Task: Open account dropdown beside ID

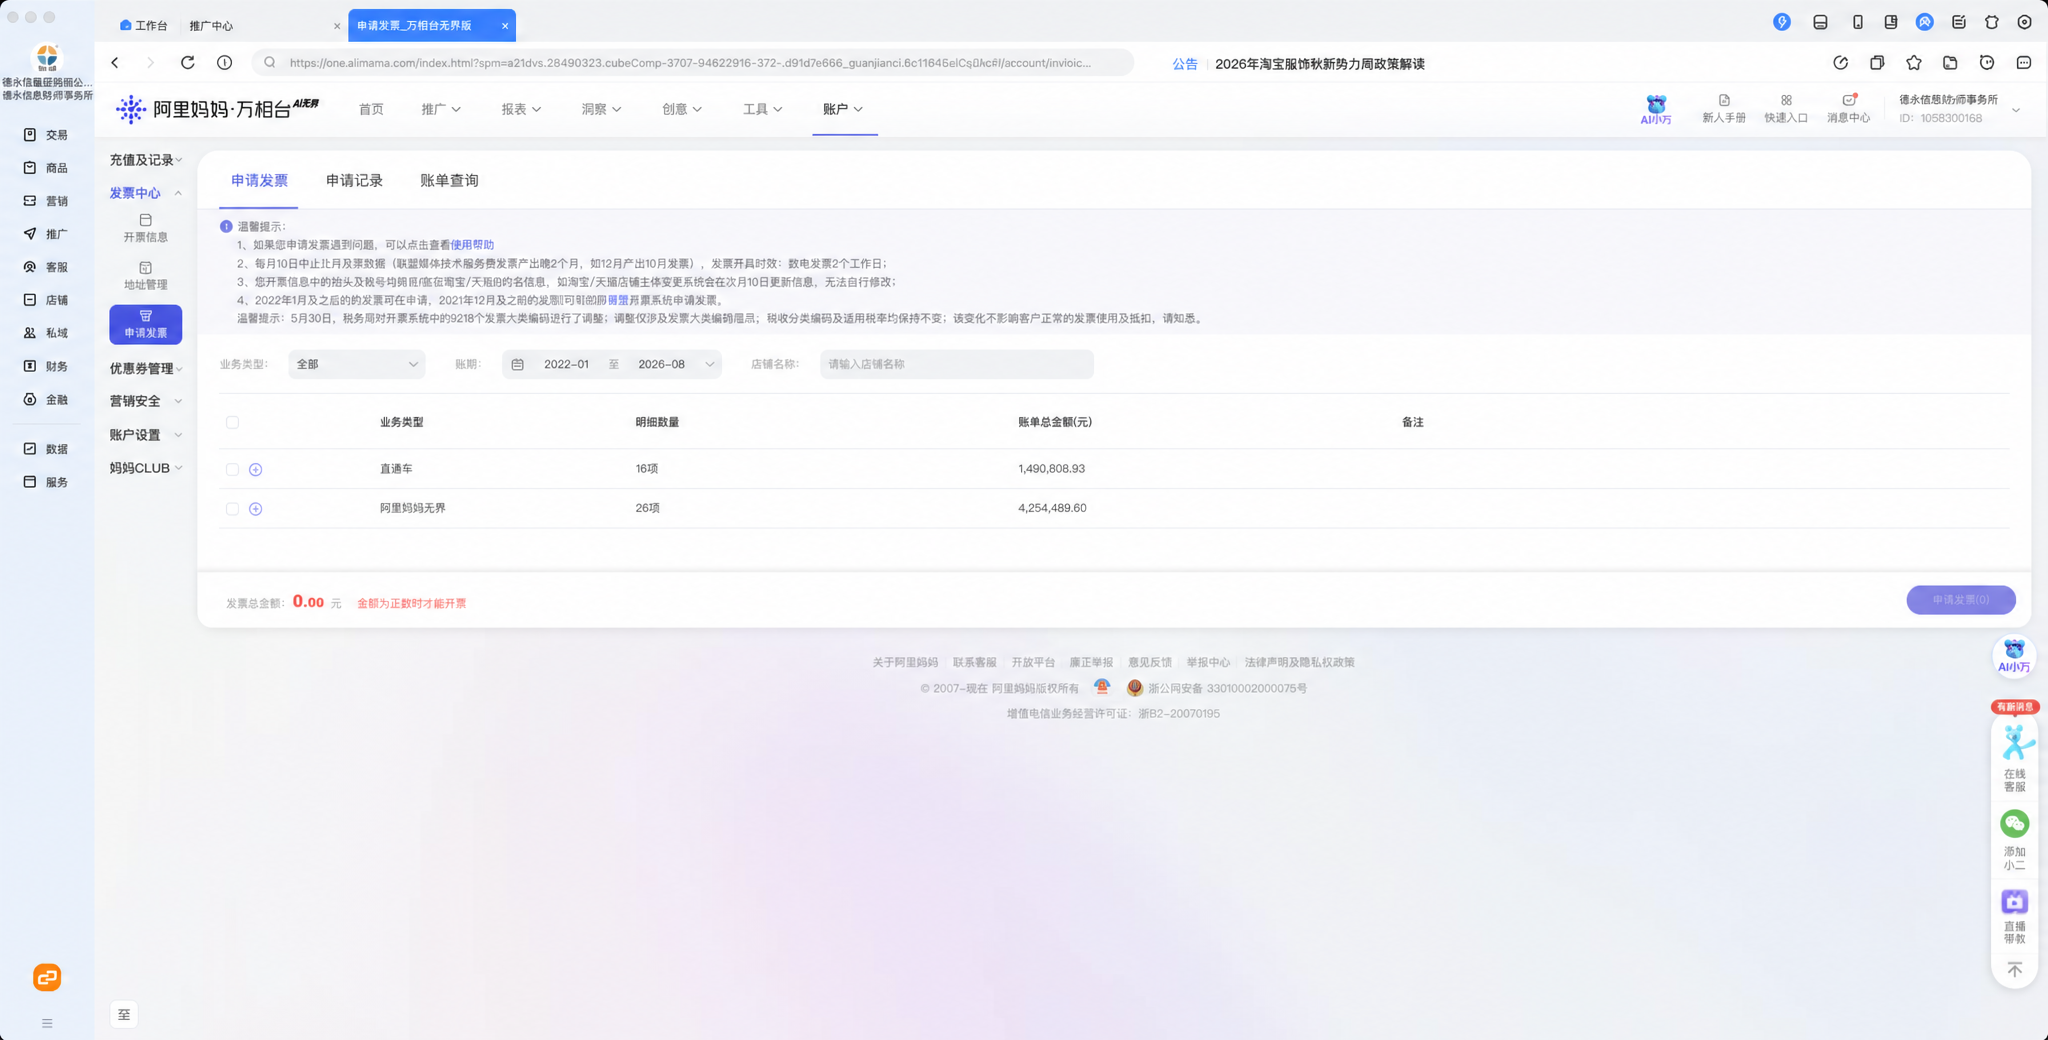Action: pos(2015,110)
